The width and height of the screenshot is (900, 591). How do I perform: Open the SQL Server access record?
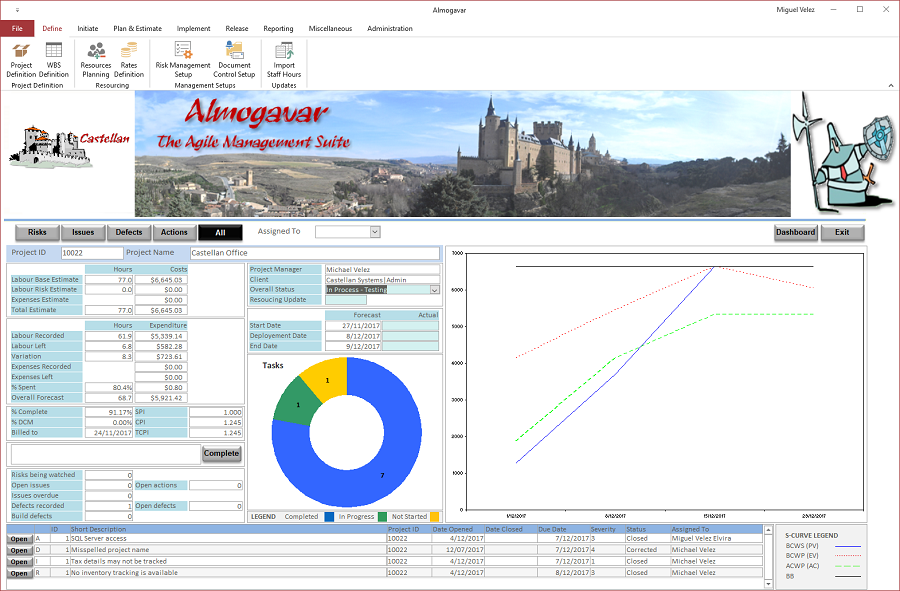tap(19, 539)
